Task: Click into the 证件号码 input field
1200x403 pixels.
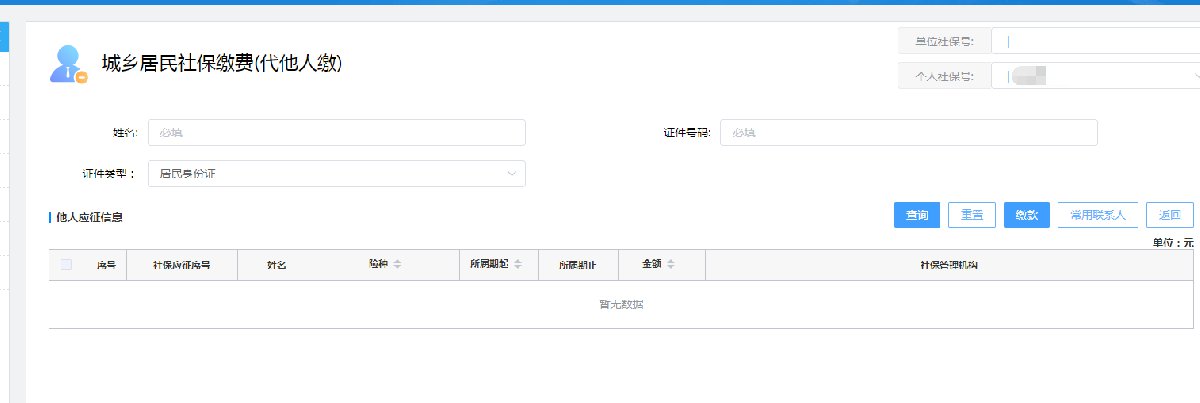Action: (908, 133)
